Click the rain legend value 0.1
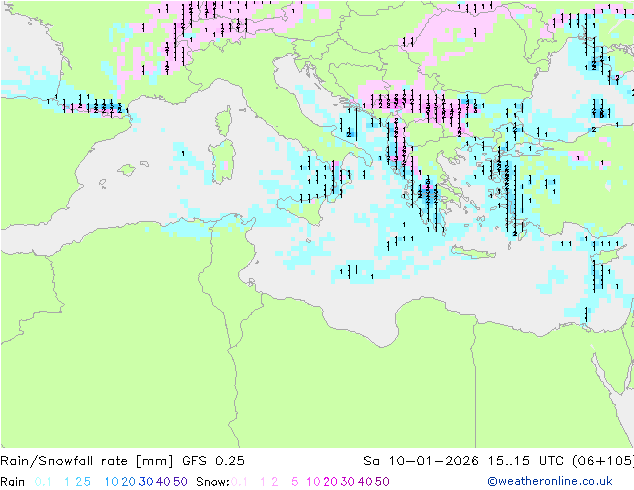634x490 pixels. tap(43, 482)
